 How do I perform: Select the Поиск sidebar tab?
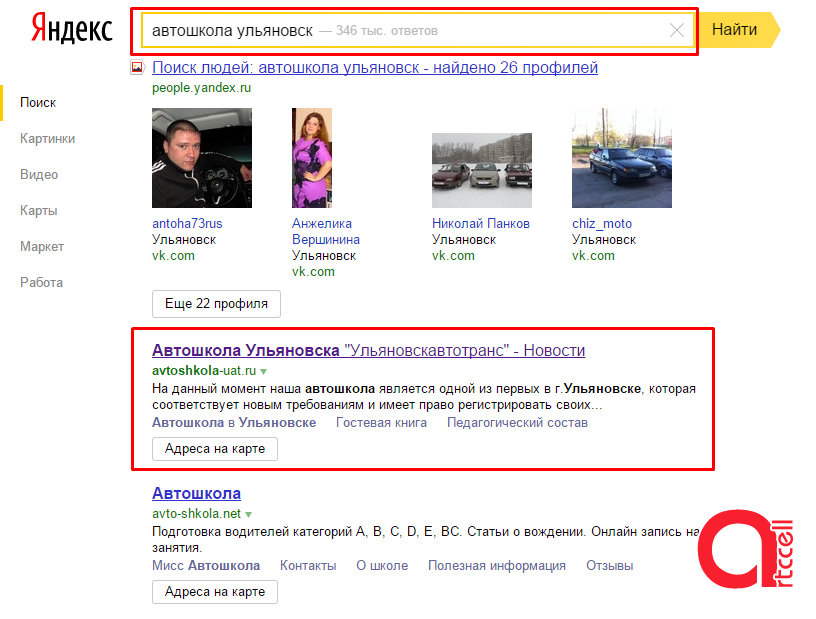(x=38, y=103)
